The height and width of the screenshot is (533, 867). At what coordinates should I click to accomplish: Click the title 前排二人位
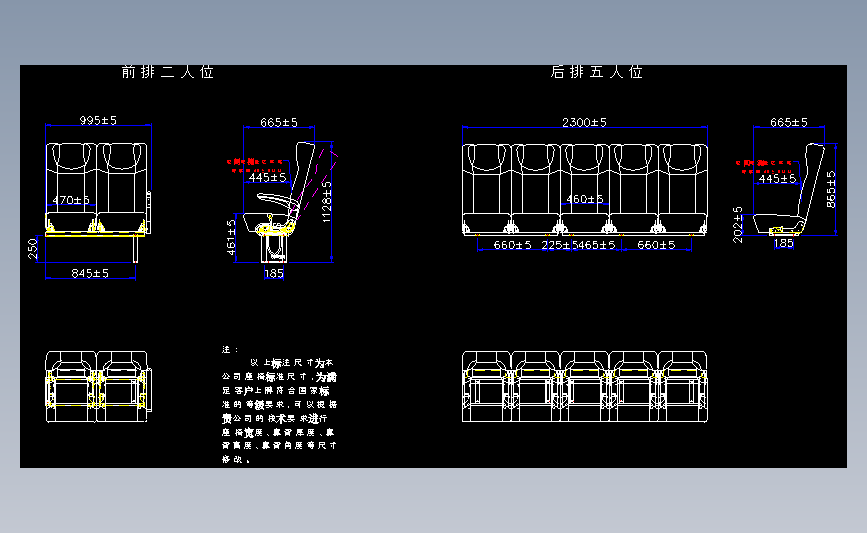[168, 72]
